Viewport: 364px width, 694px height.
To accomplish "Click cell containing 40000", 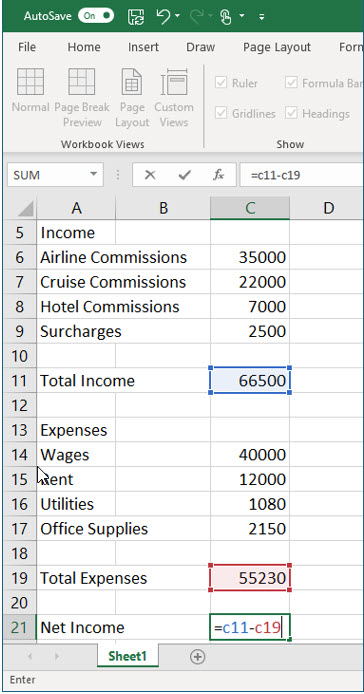I will [x=250, y=455].
